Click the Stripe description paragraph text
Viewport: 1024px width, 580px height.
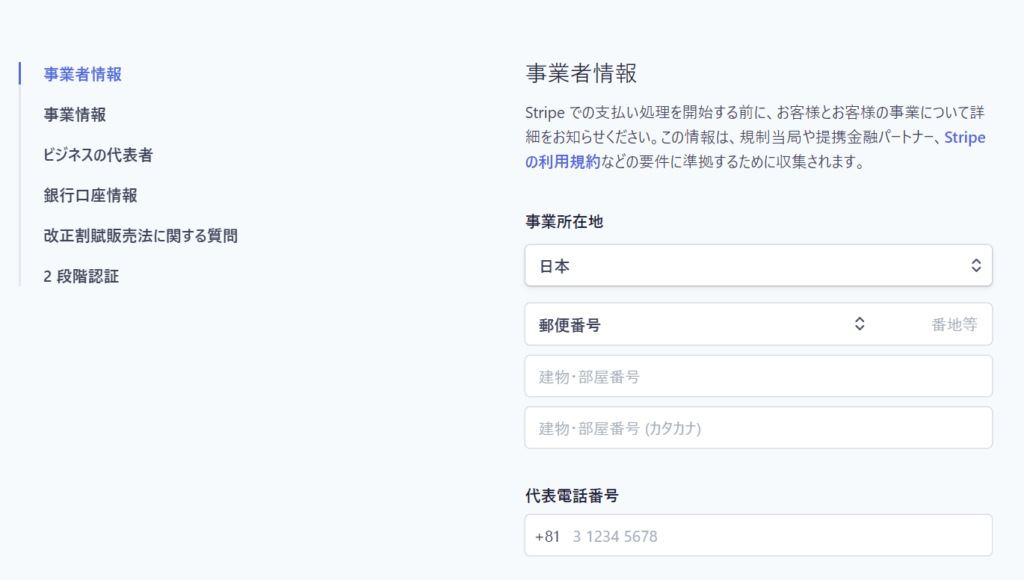(756, 137)
